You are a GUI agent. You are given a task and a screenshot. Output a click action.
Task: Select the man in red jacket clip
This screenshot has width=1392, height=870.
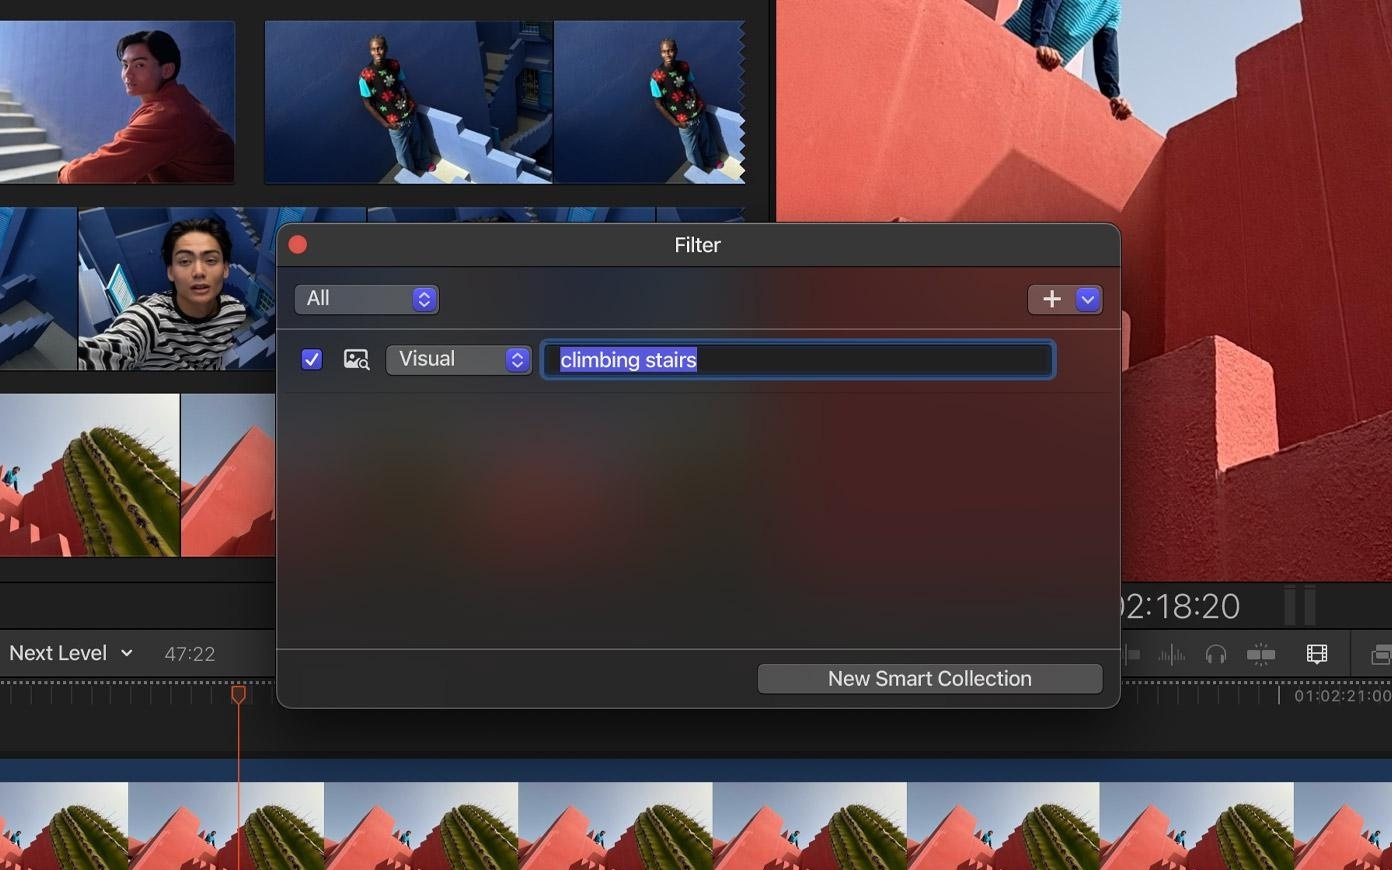(117, 102)
